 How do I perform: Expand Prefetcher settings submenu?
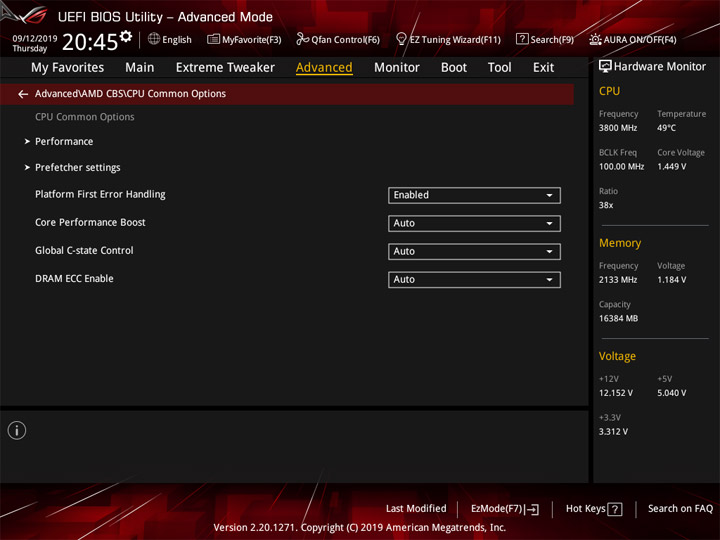click(78, 168)
